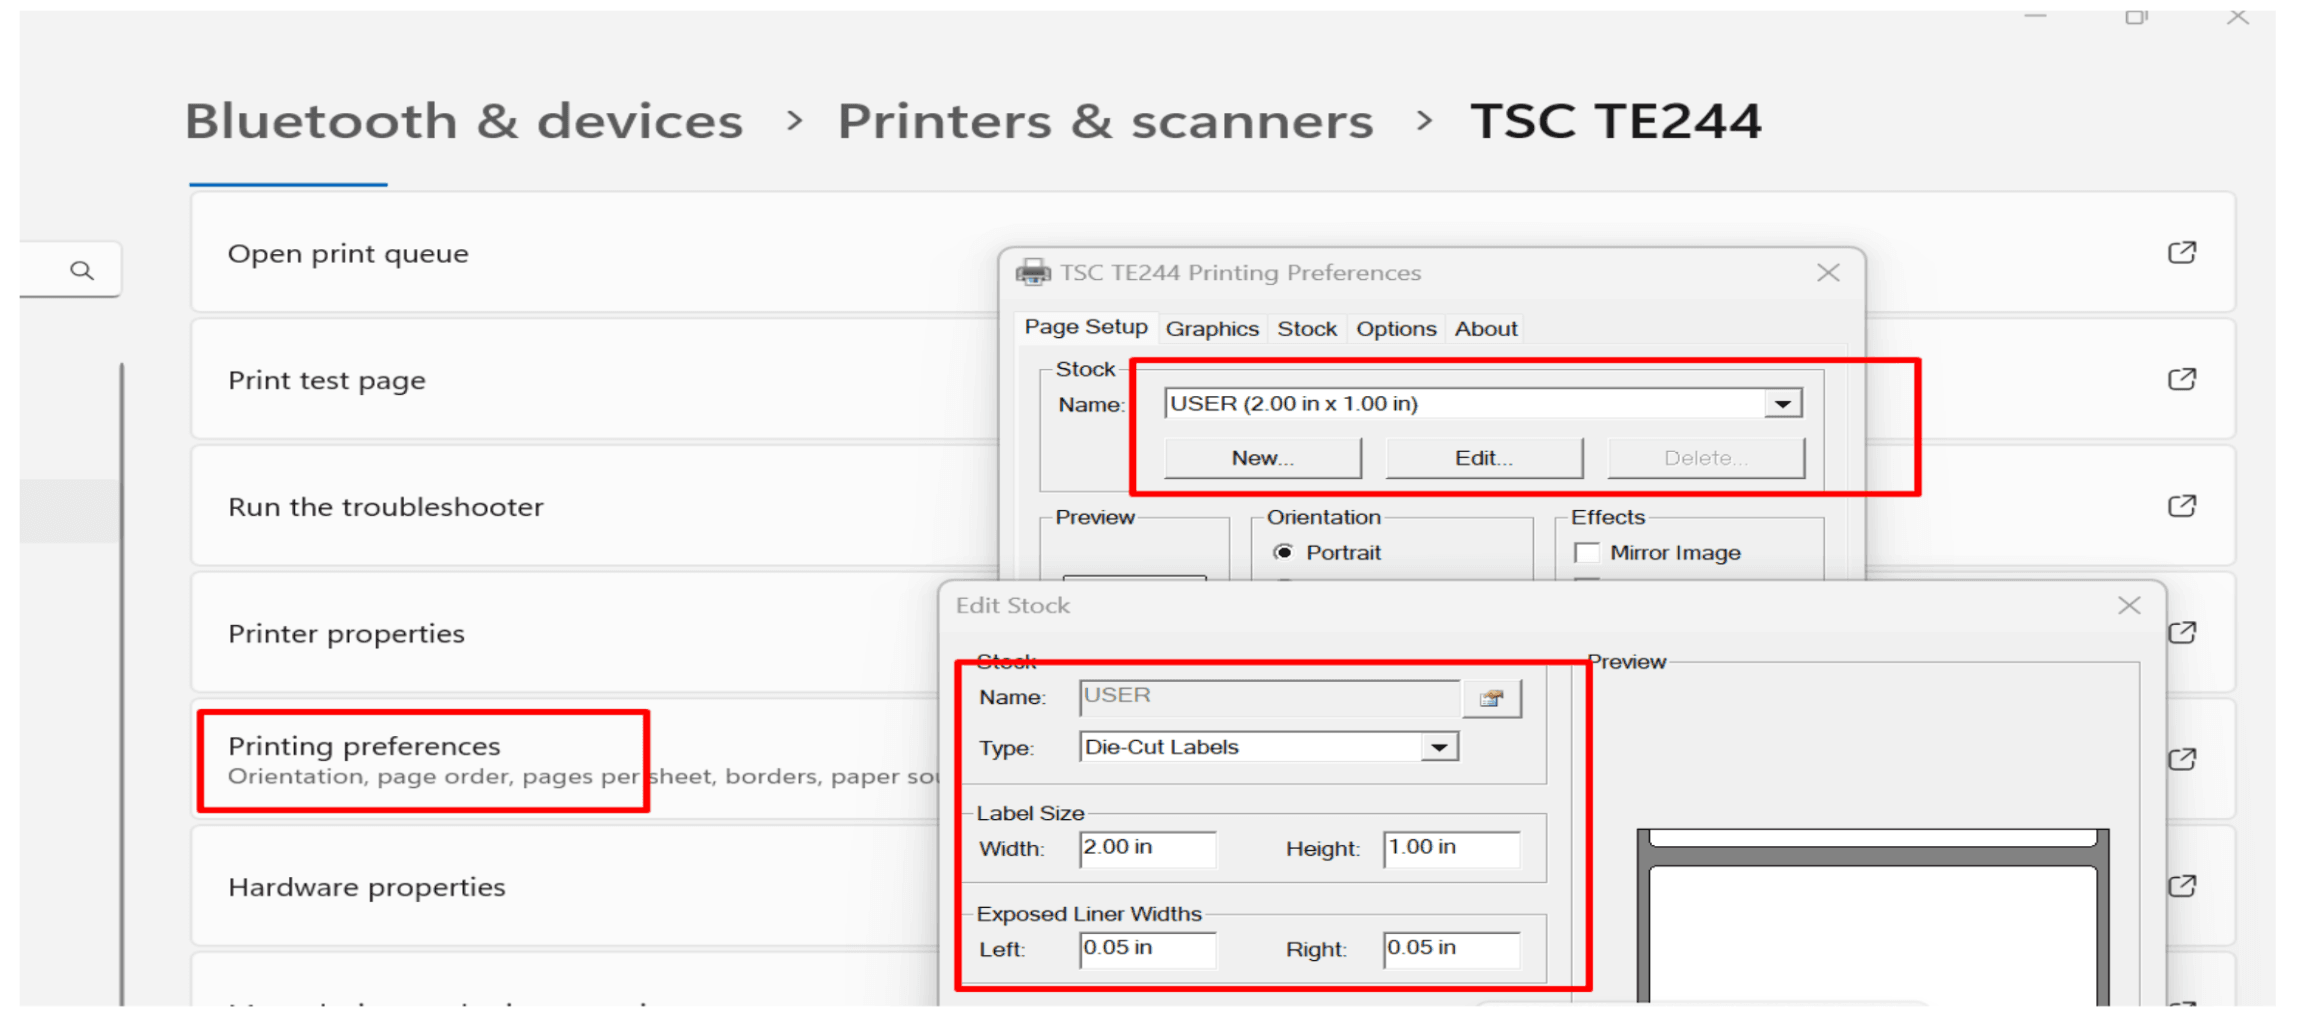2306x1026 pixels.
Task: Enable the Mirror Image checkbox
Action: (x=1587, y=552)
